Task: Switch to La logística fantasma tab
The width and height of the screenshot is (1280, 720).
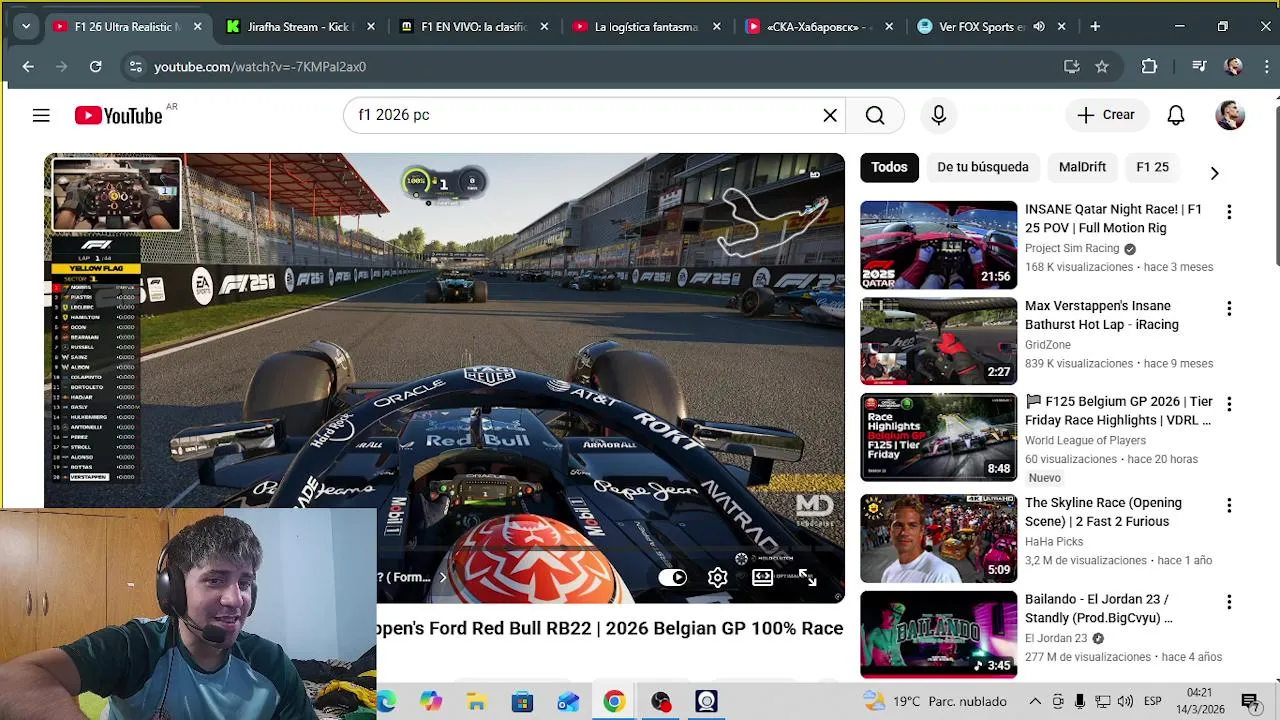Action: click(x=646, y=27)
